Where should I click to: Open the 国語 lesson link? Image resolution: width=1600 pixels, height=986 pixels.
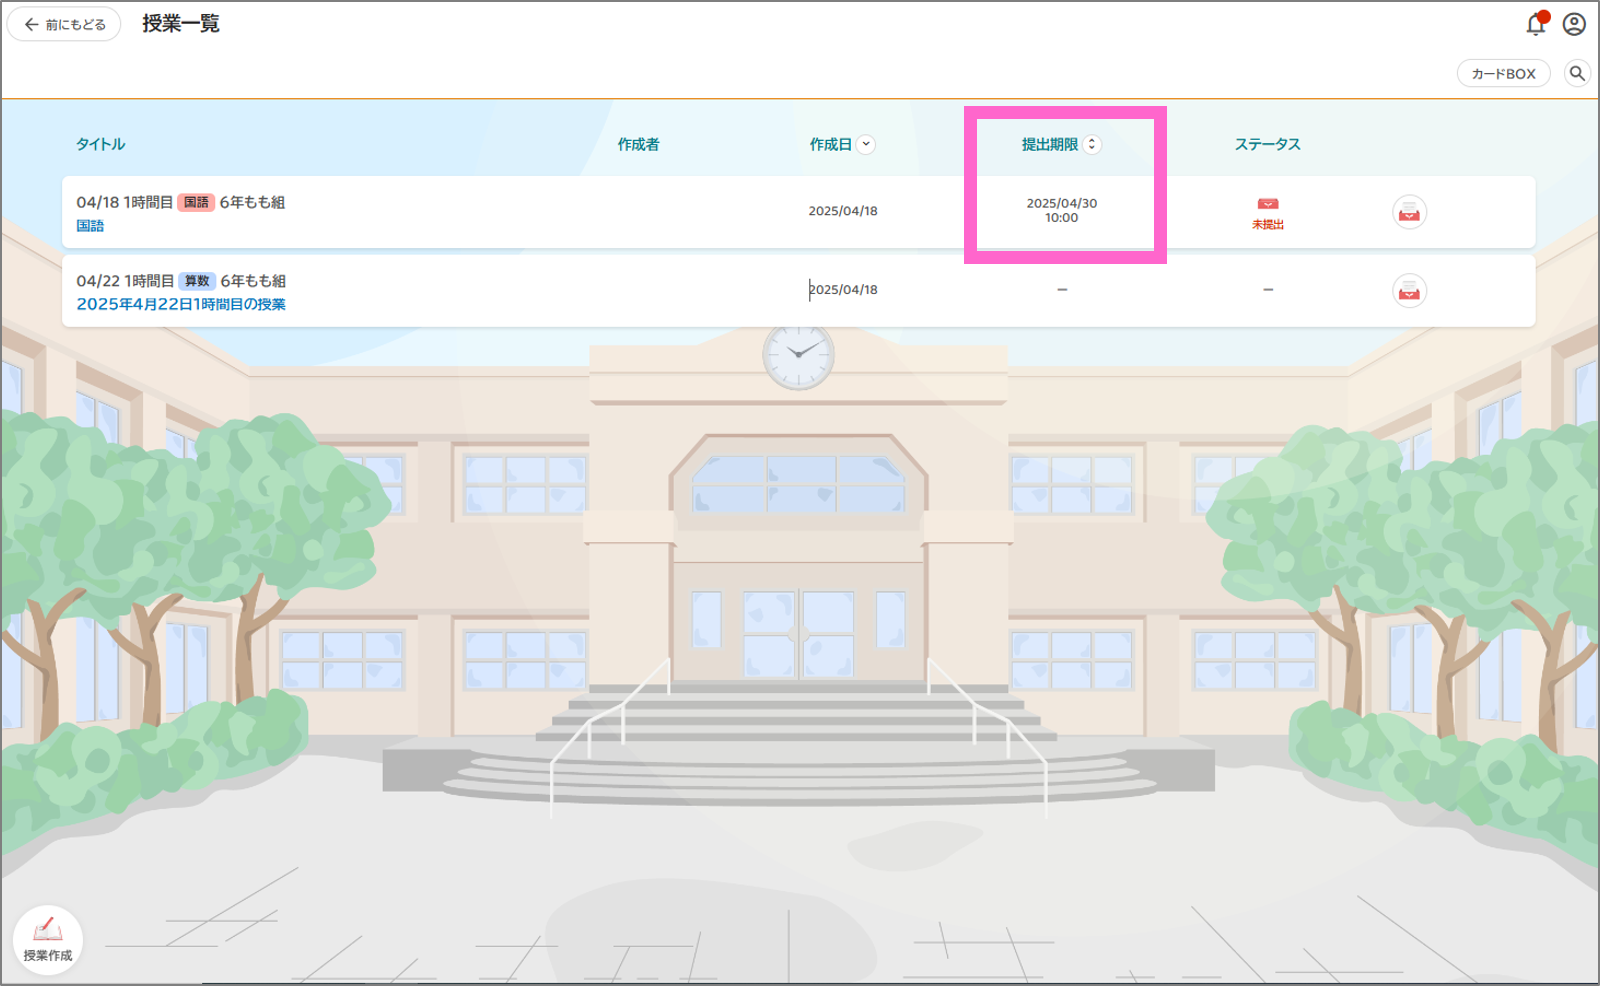tap(90, 226)
